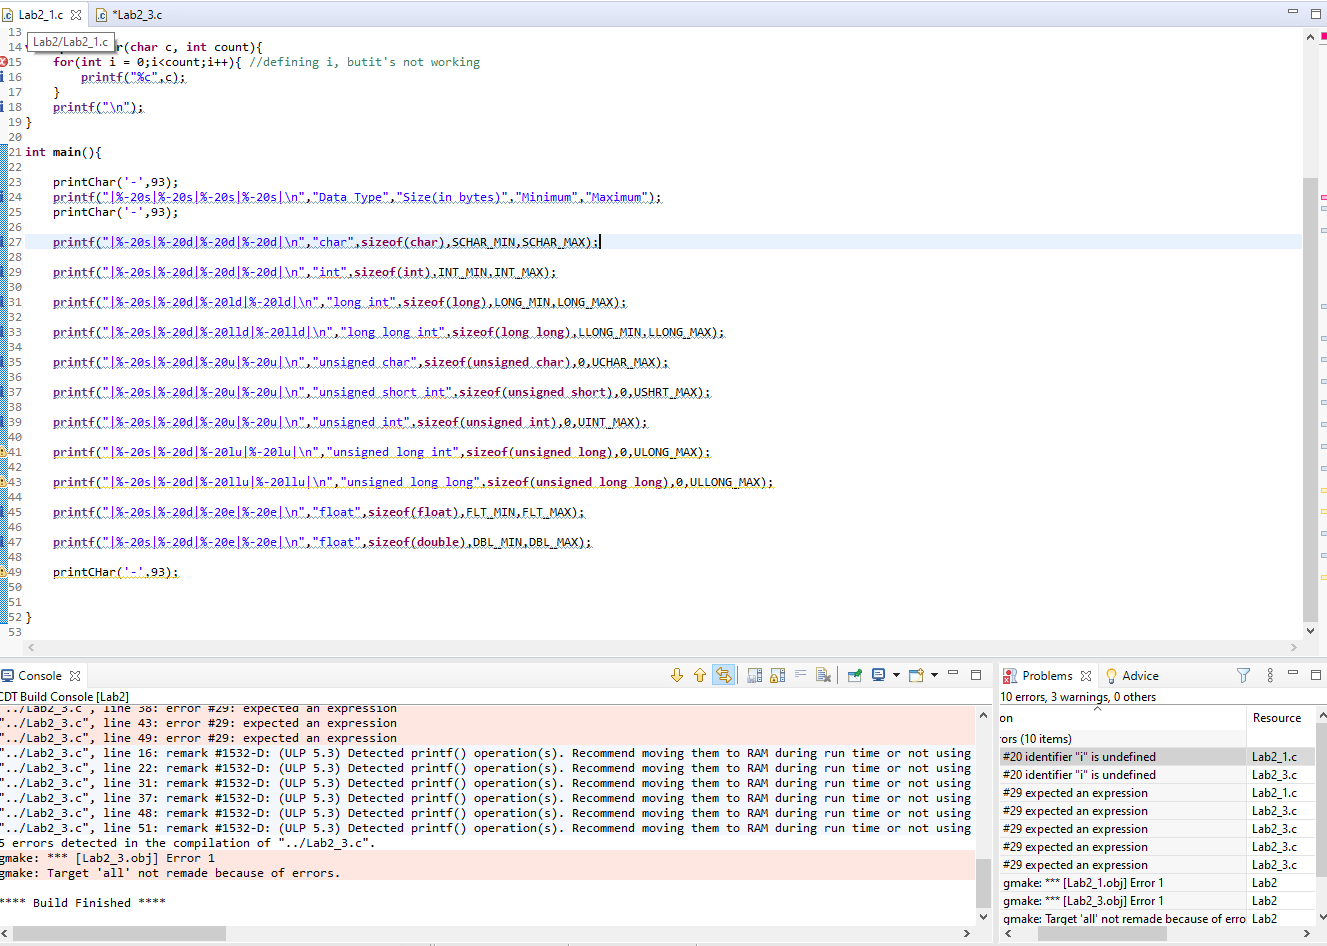Jump to previous error in console output
1327x946 pixels.
tap(700, 674)
